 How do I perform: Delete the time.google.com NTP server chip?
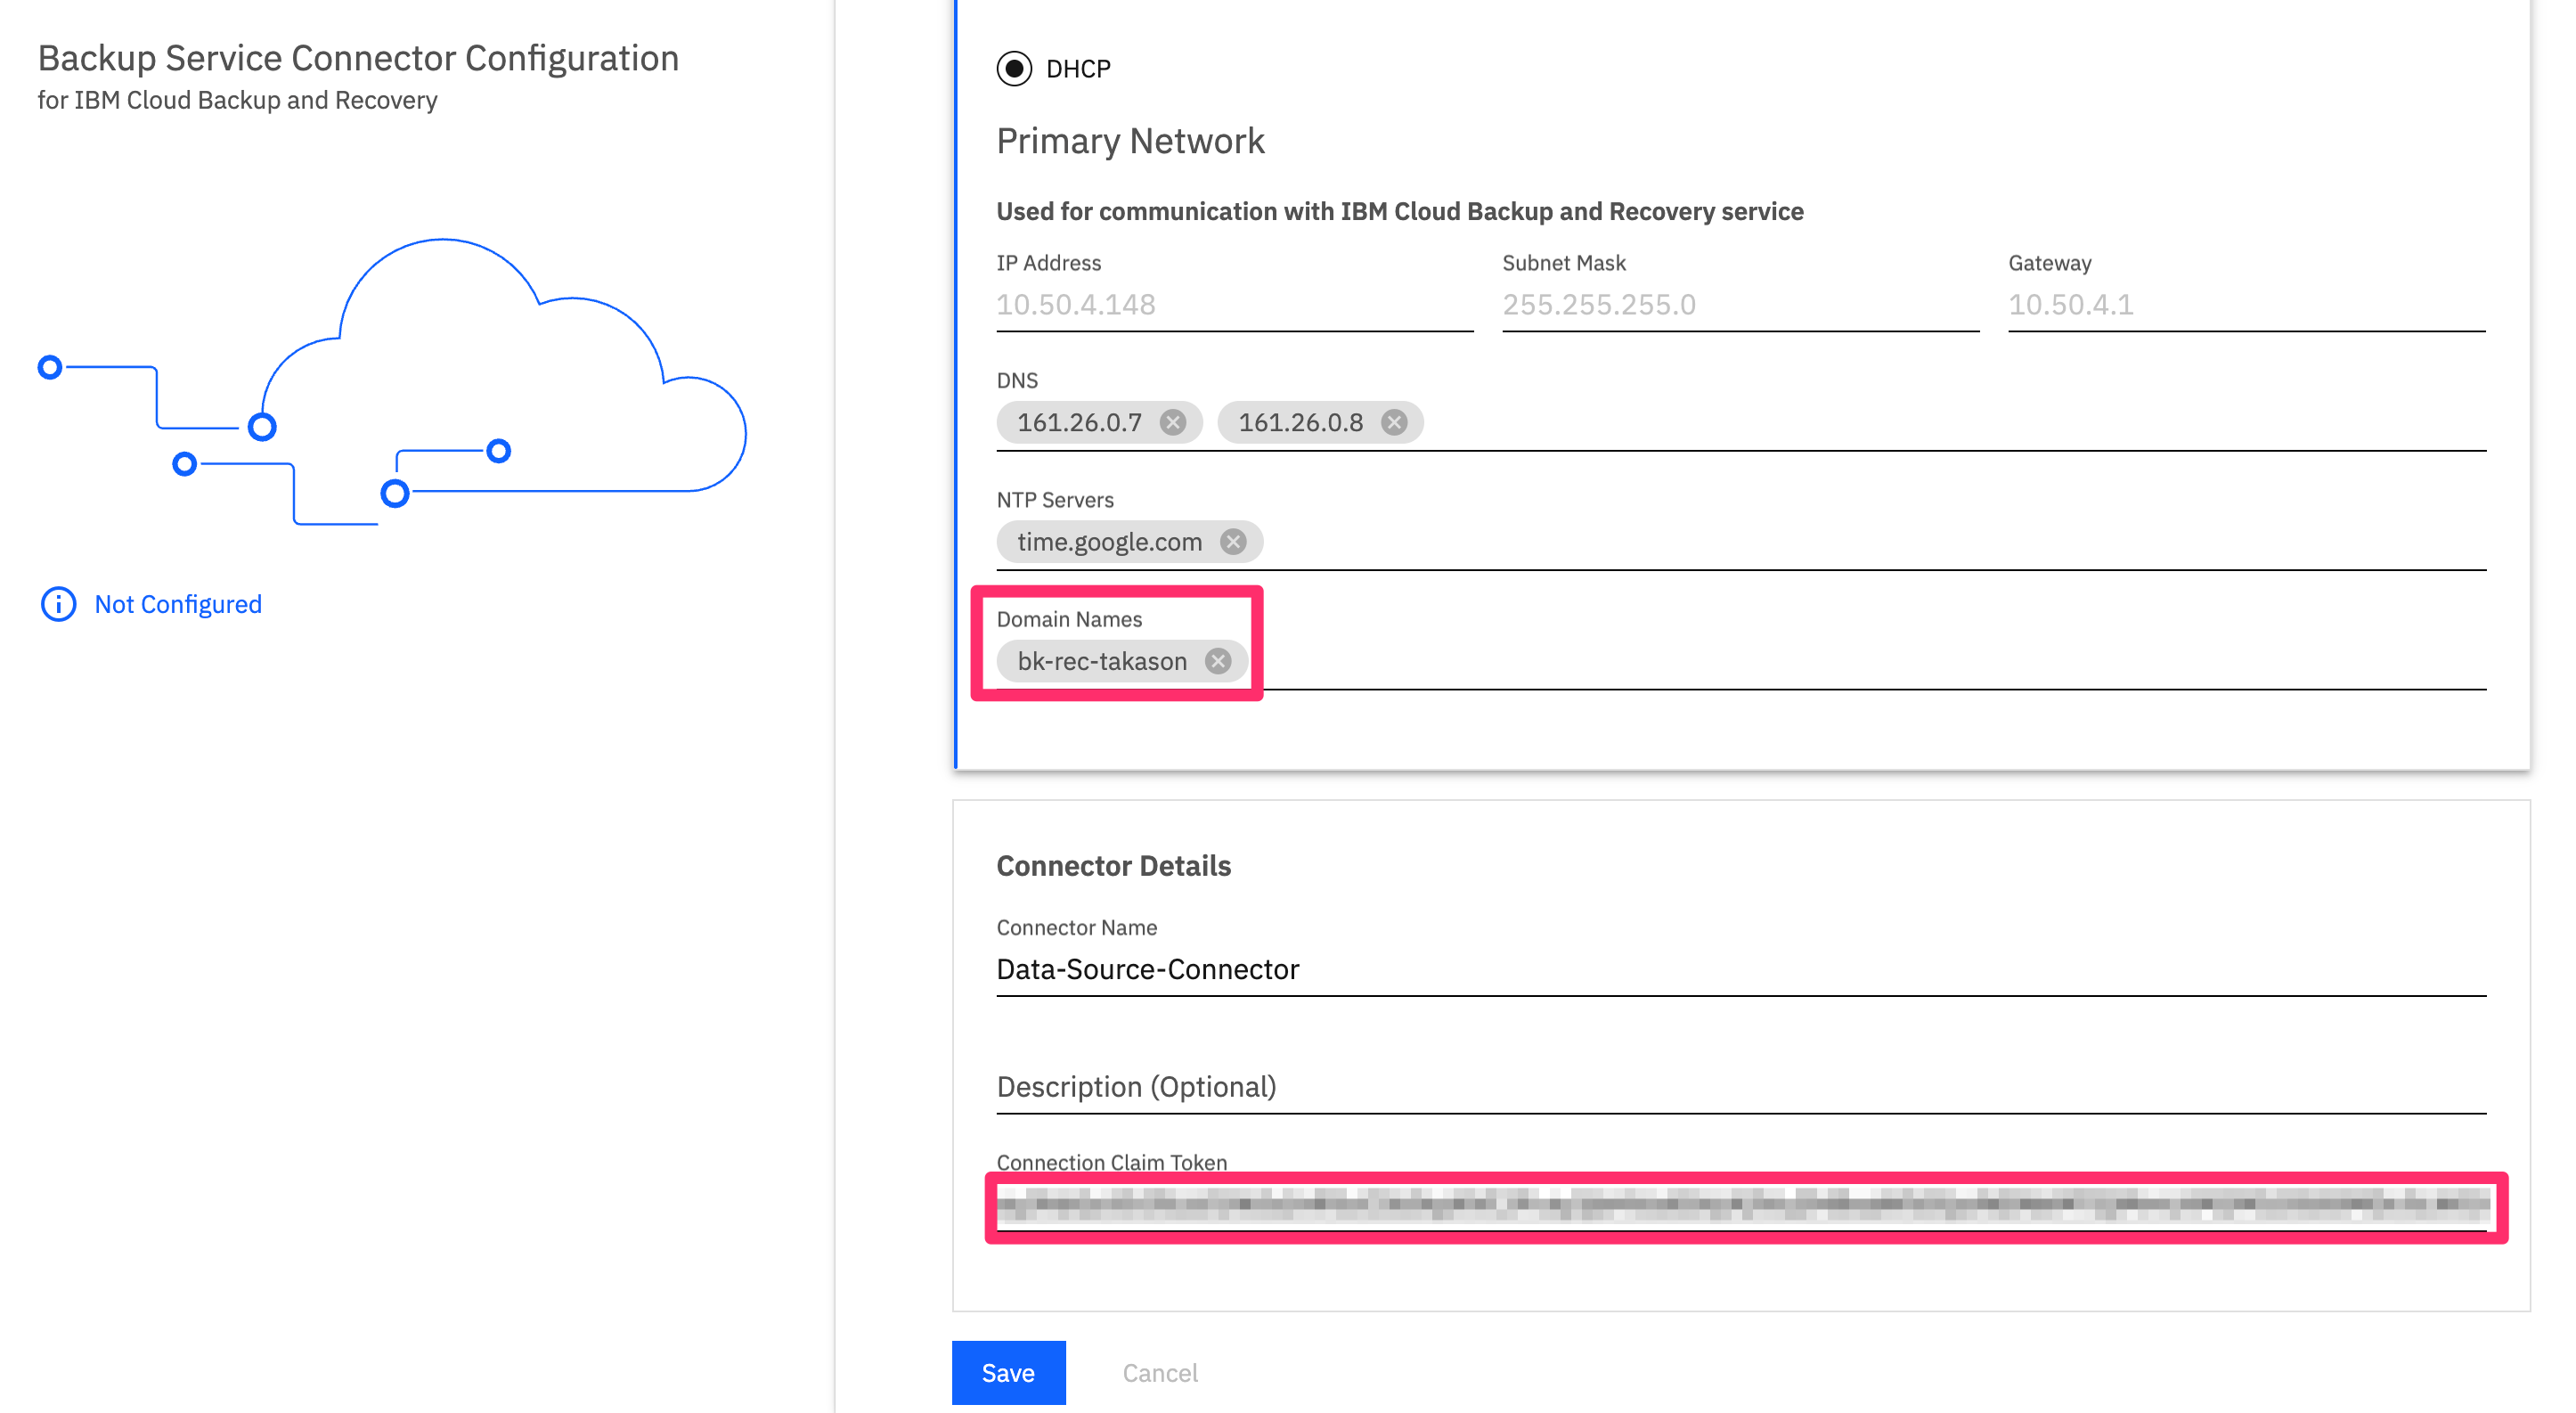1233,542
